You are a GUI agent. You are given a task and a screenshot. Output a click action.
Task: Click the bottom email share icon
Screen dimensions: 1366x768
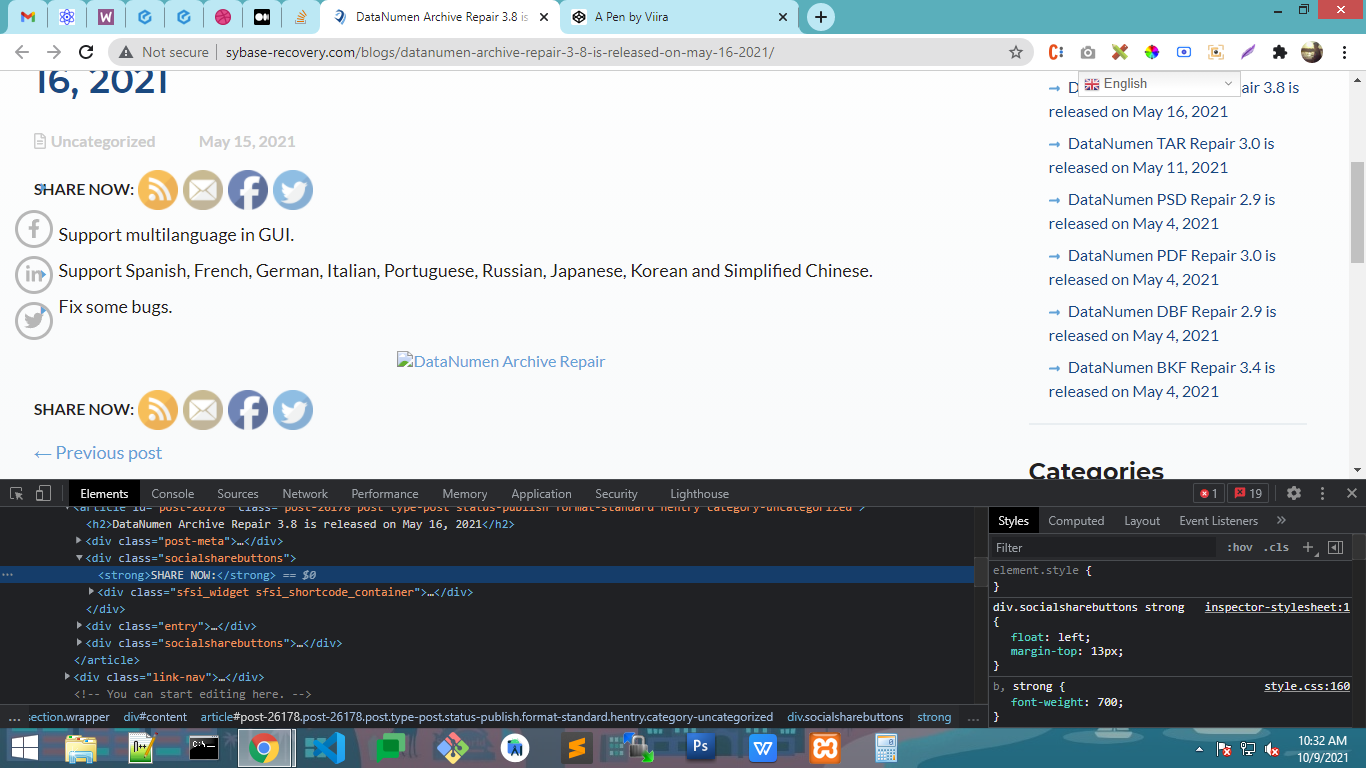tap(203, 410)
